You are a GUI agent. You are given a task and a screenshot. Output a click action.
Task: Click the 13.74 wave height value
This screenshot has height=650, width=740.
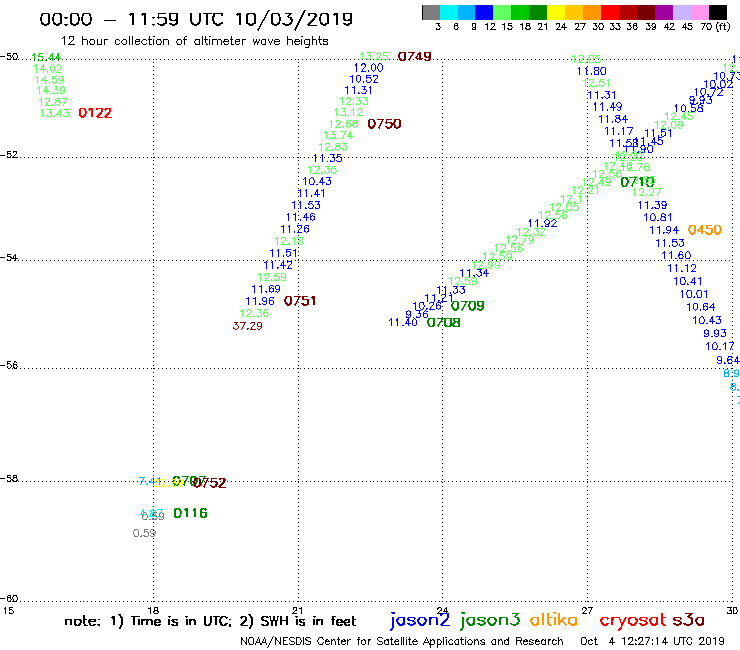338,135
